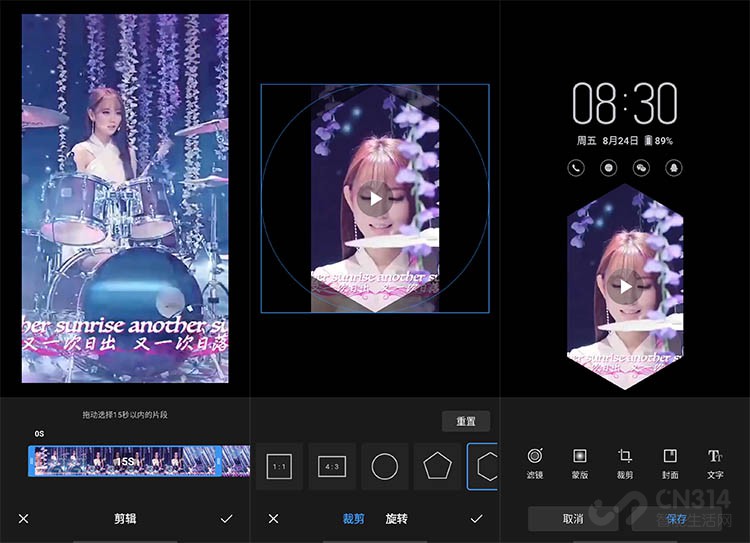Click the drummer video preview
Screen dimensions: 750x543
pos(125,198)
